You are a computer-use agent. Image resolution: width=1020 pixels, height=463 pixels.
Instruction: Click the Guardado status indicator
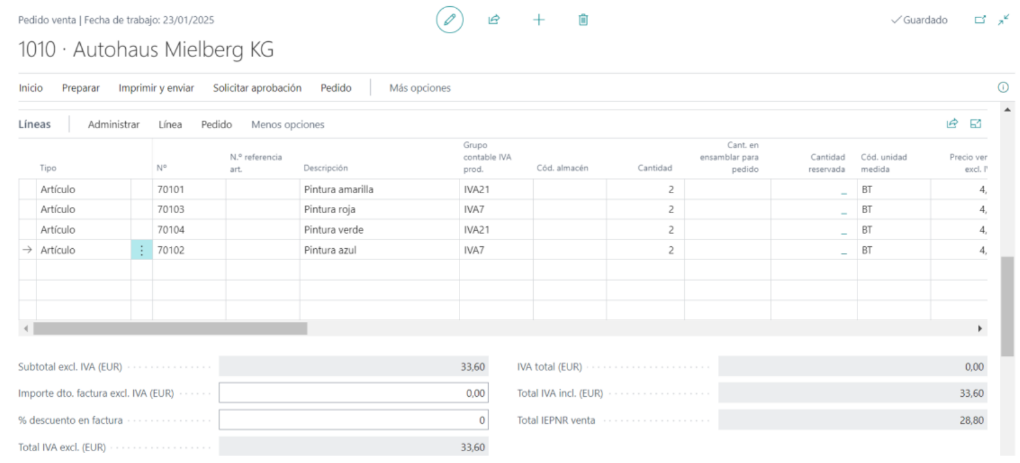coord(919,20)
